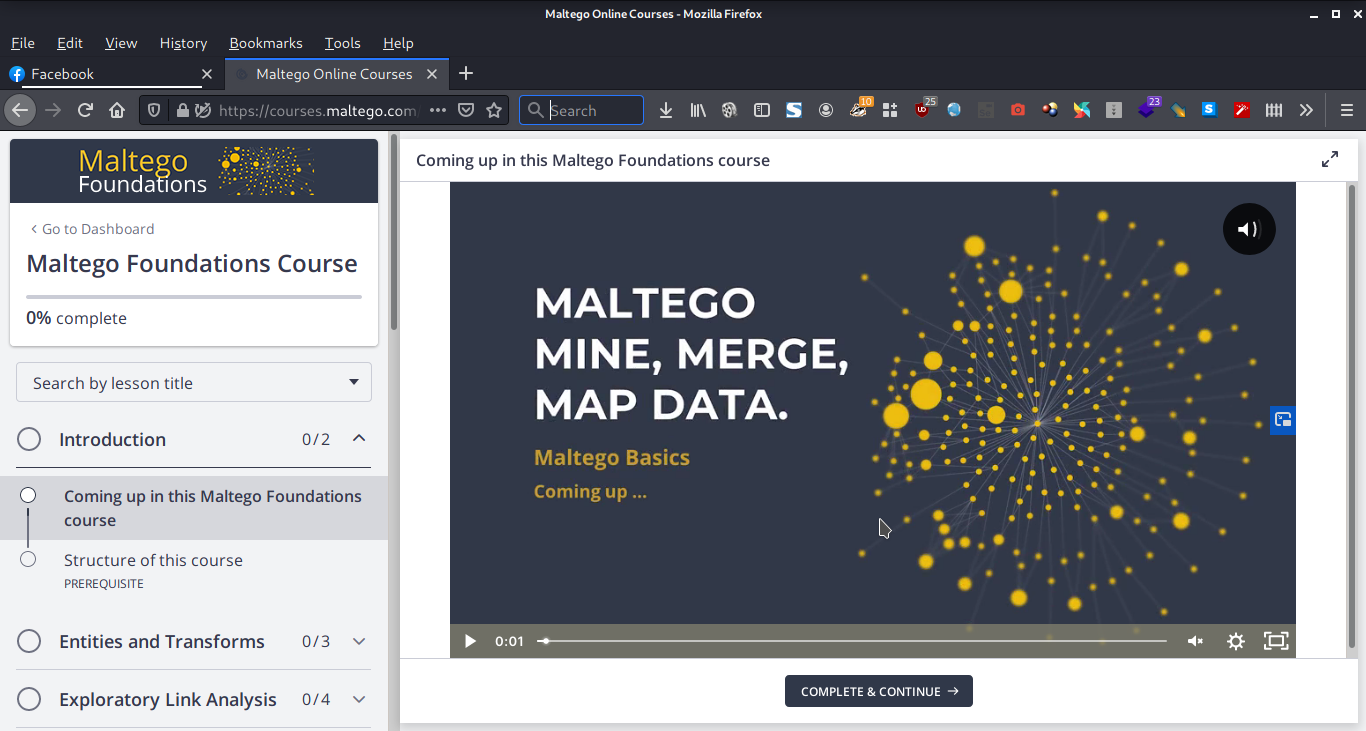Toggle the Firefox sidebar icon
Viewport: 1366px width, 731px height.
pos(762,110)
